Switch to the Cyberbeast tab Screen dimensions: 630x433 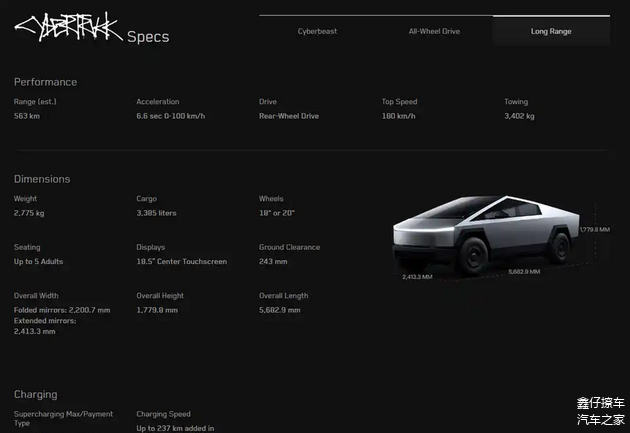317,31
